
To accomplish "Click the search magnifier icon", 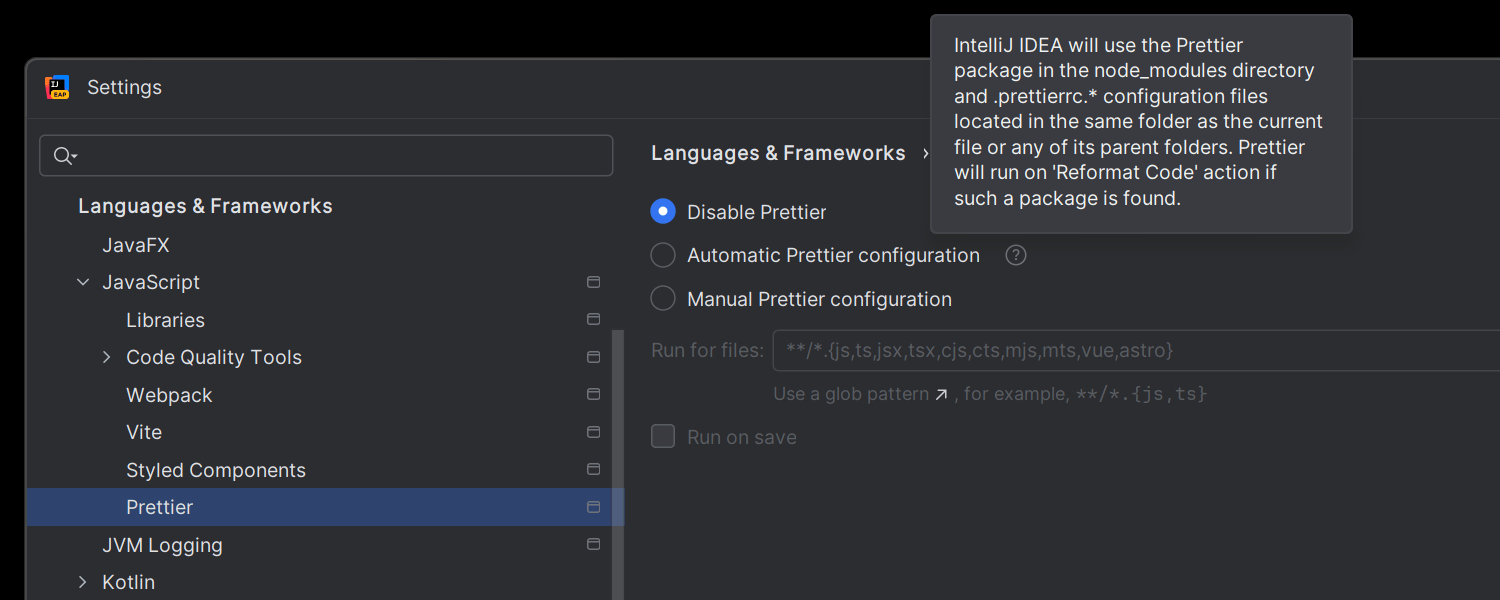I will pos(64,156).
